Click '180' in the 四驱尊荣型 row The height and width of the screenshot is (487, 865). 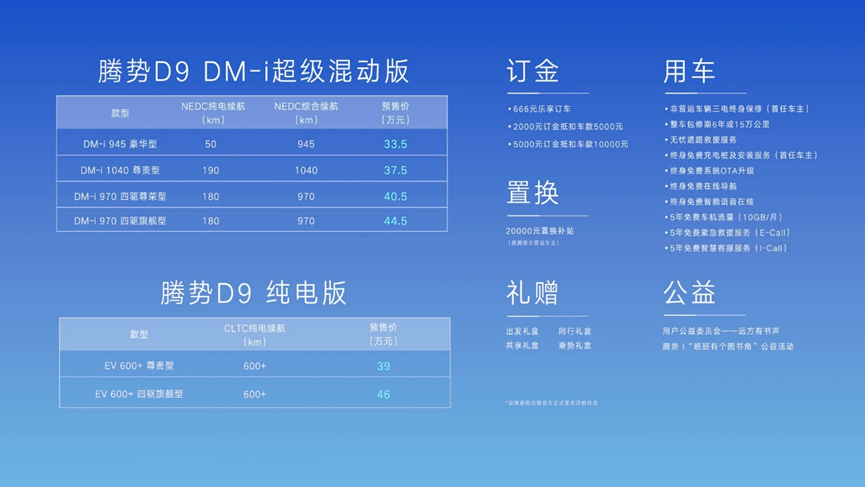tap(211, 196)
